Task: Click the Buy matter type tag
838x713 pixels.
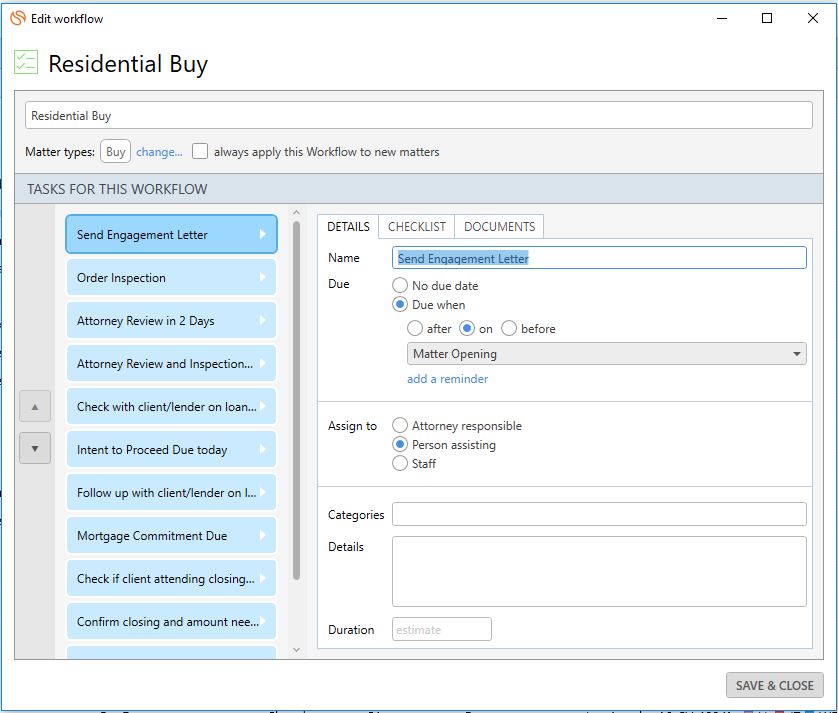Action: (x=115, y=152)
